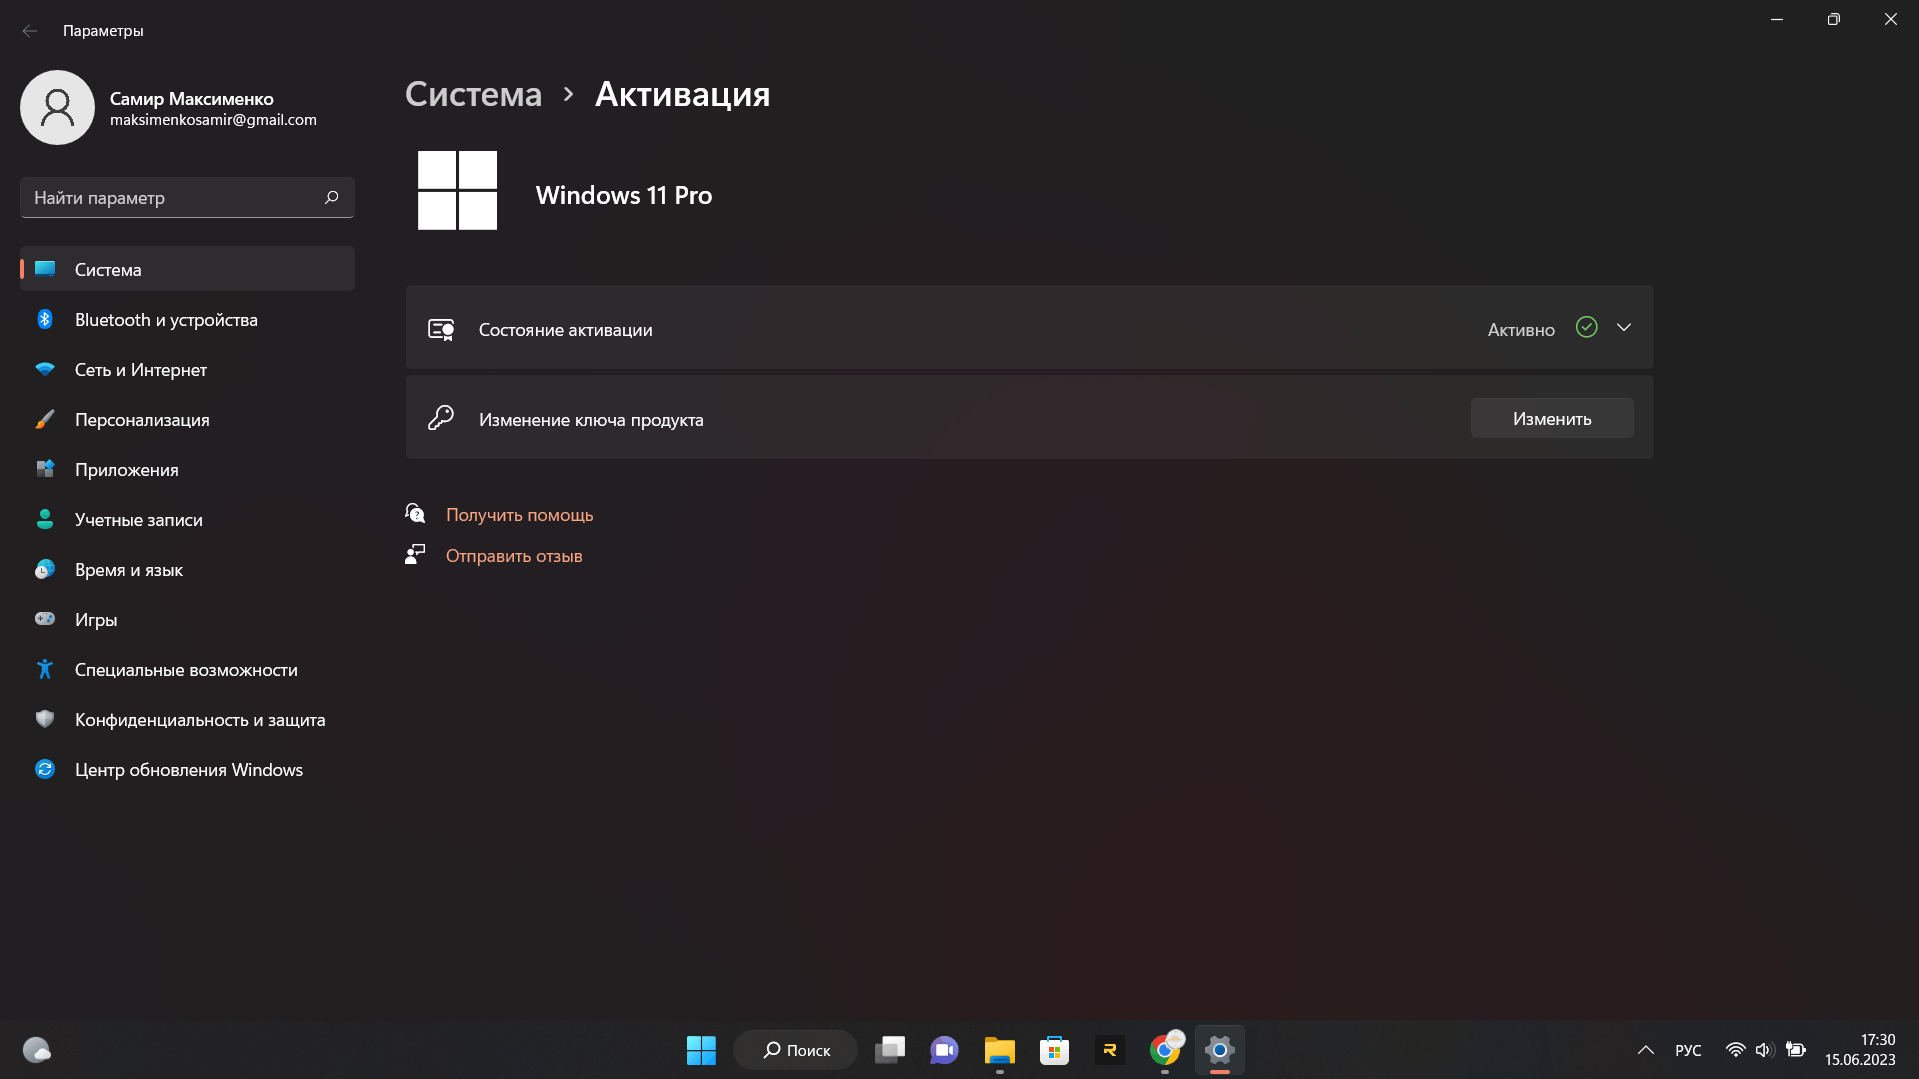Image resolution: width=1919 pixels, height=1079 pixels.
Task: Open Время и язык settings
Action: (x=187, y=569)
